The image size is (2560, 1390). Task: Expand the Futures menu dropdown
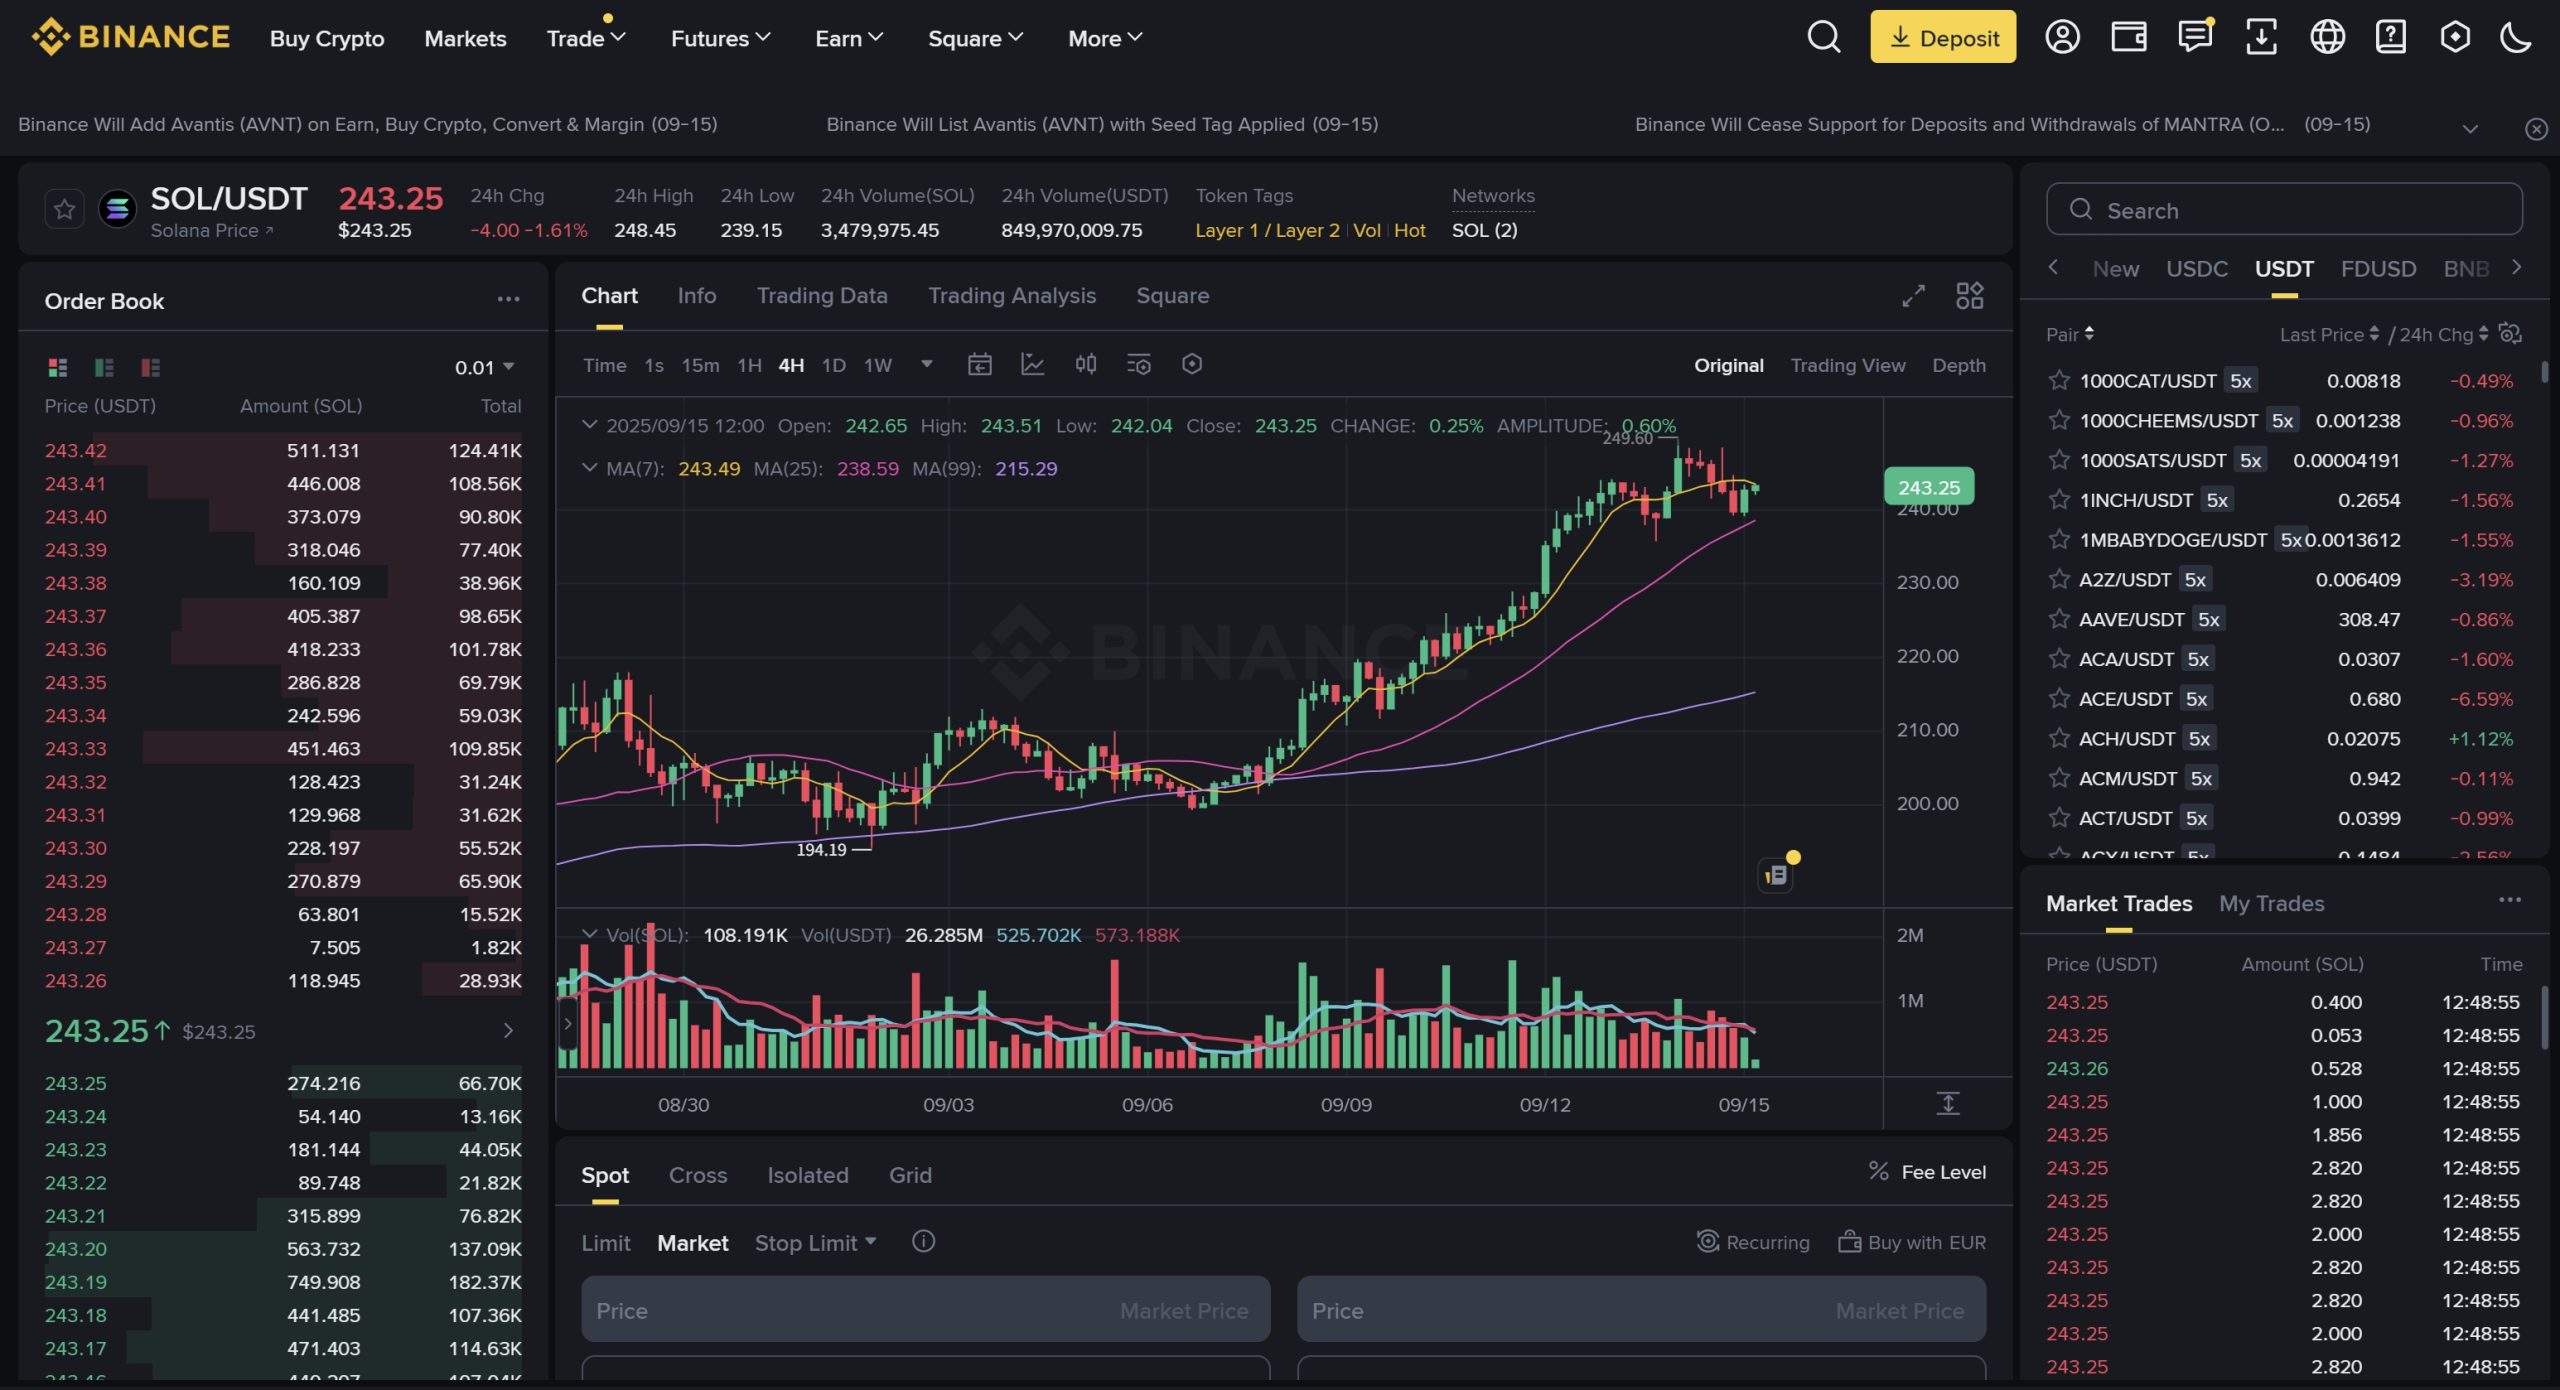click(720, 38)
